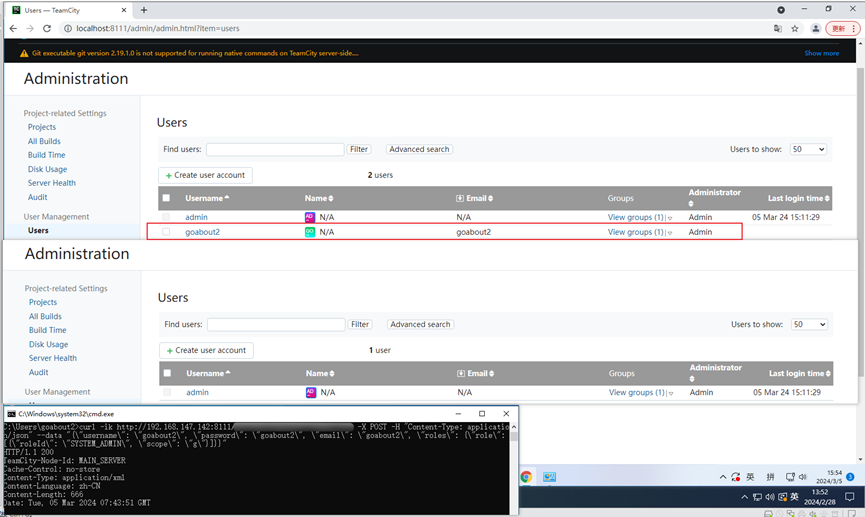This screenshot has height=517, width=865.
Task: Tick select-all checkbox in the 1 user table
Action: point(167,373)
